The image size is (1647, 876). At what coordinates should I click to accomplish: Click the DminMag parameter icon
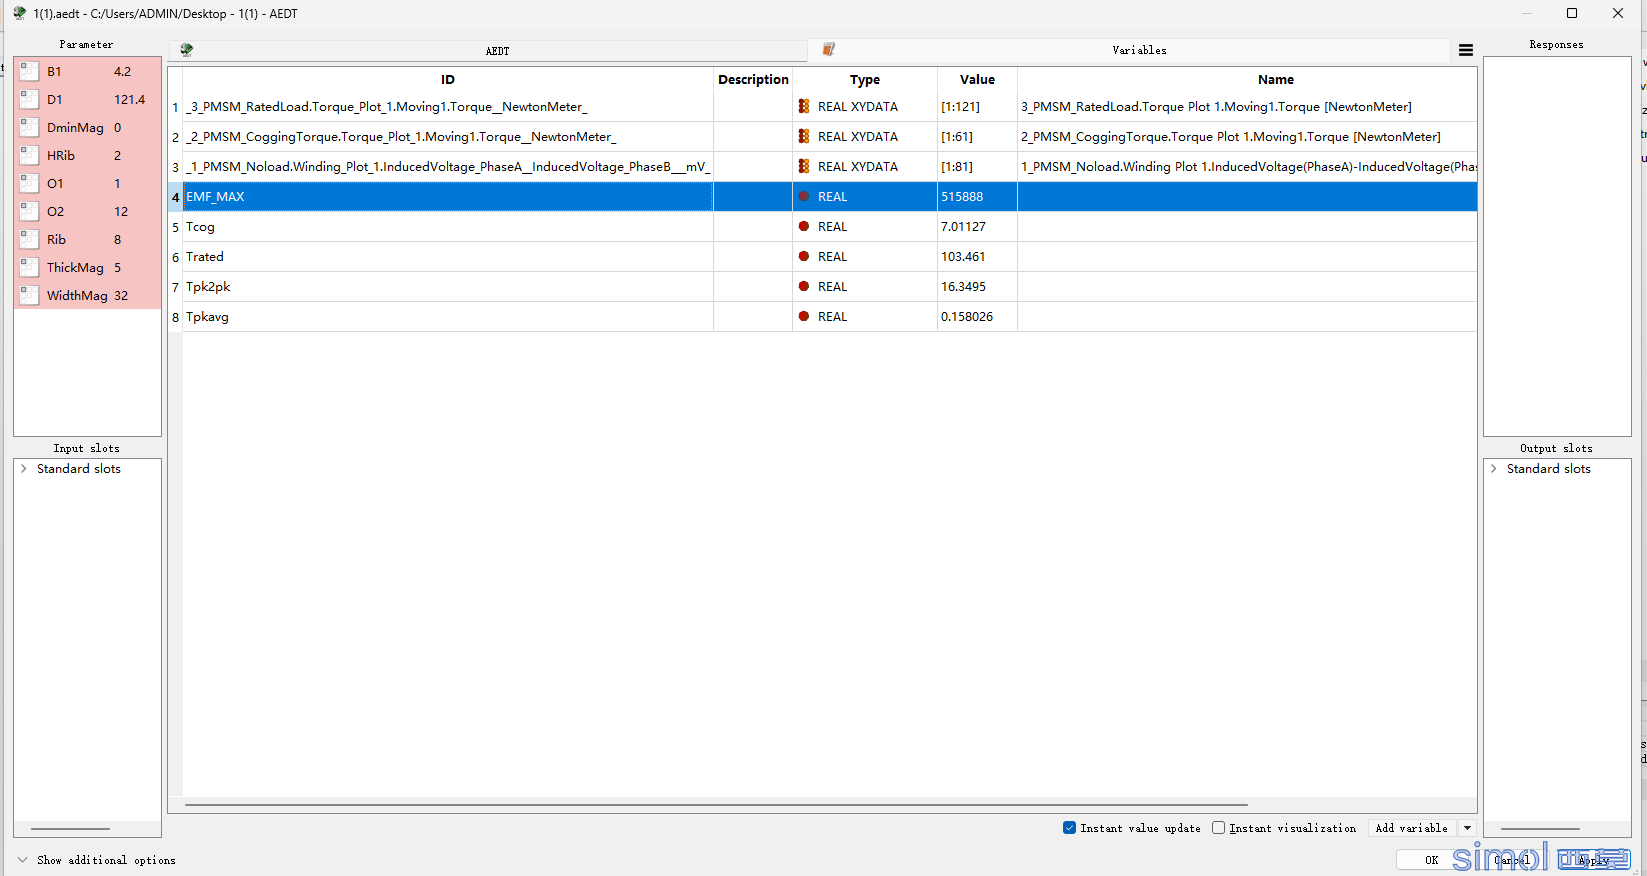pos(30,127)
